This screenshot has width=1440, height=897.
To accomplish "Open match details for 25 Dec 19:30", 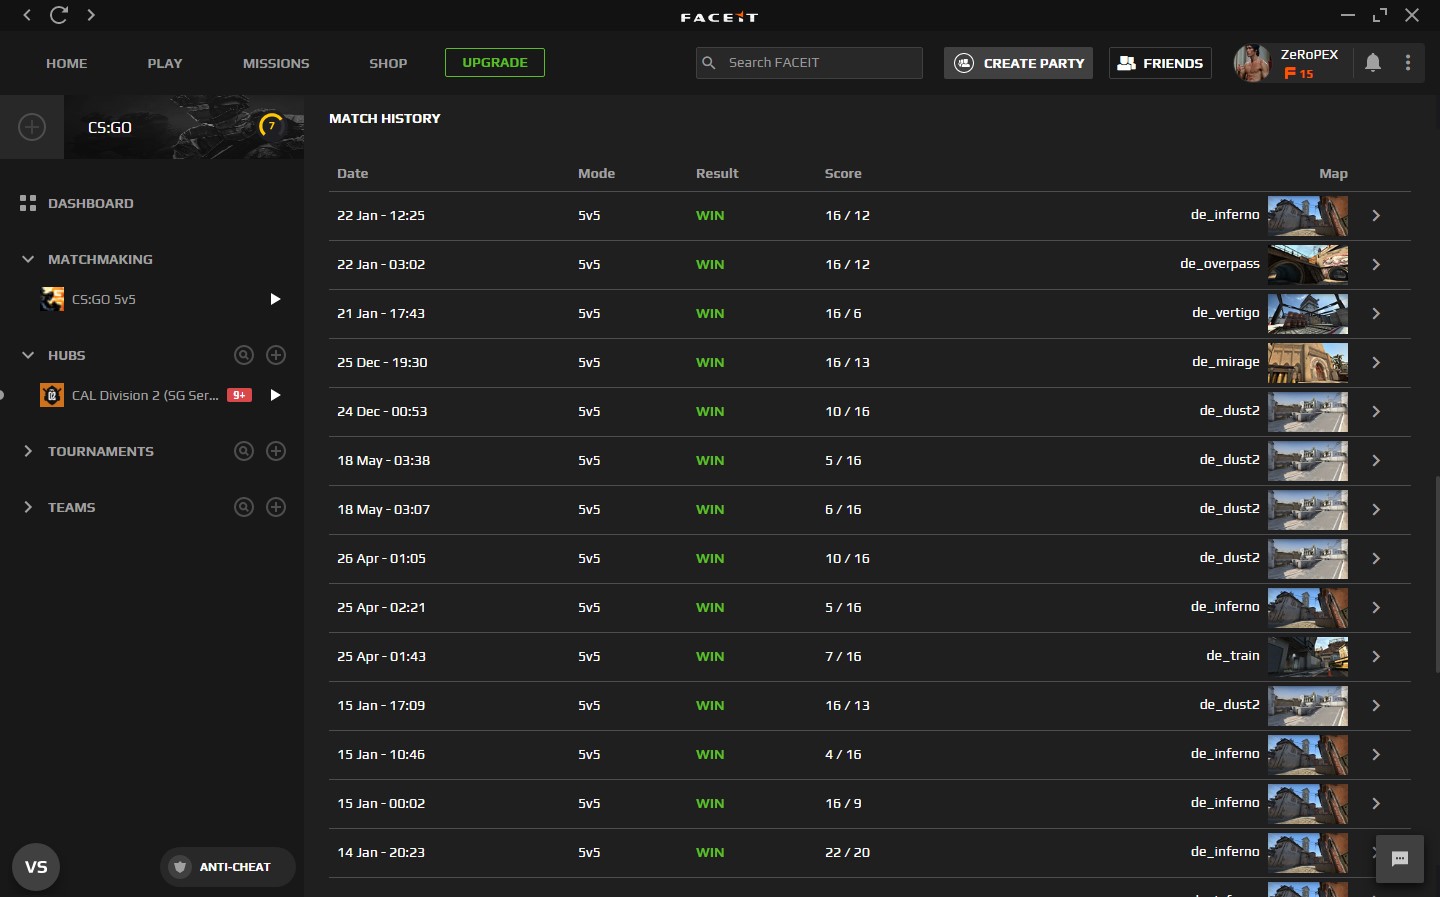I will click(x=1376, y=362).
